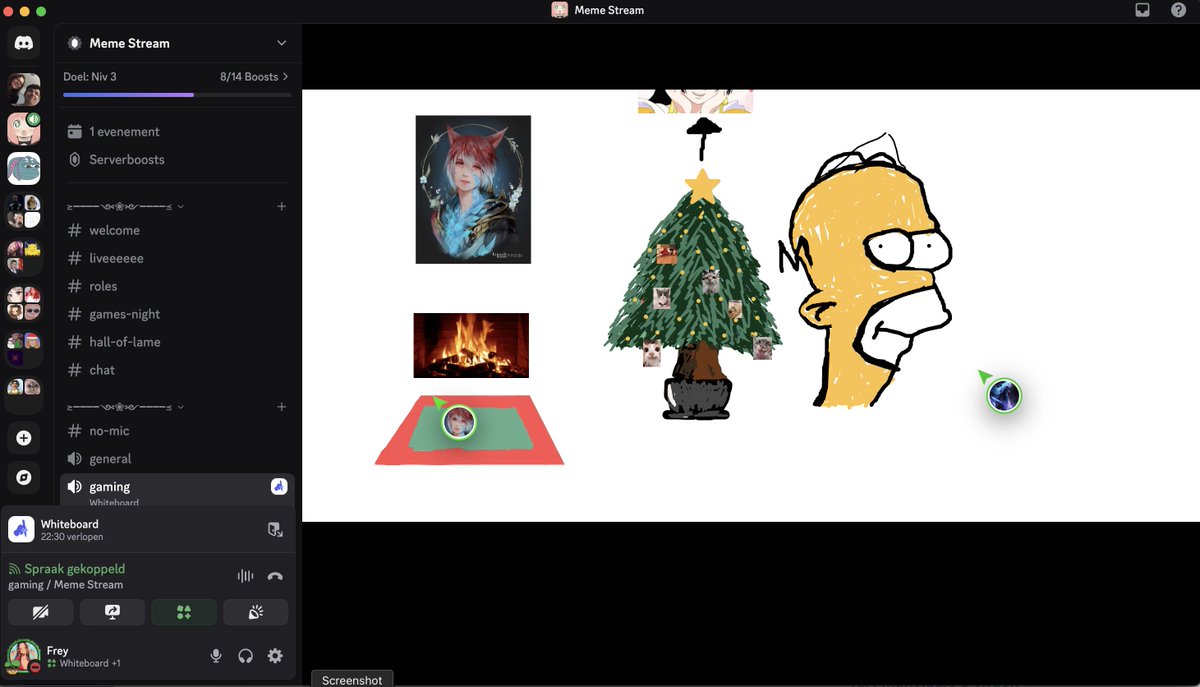Add channel to first category plus
1200x687 pixels.
(281, 206)
